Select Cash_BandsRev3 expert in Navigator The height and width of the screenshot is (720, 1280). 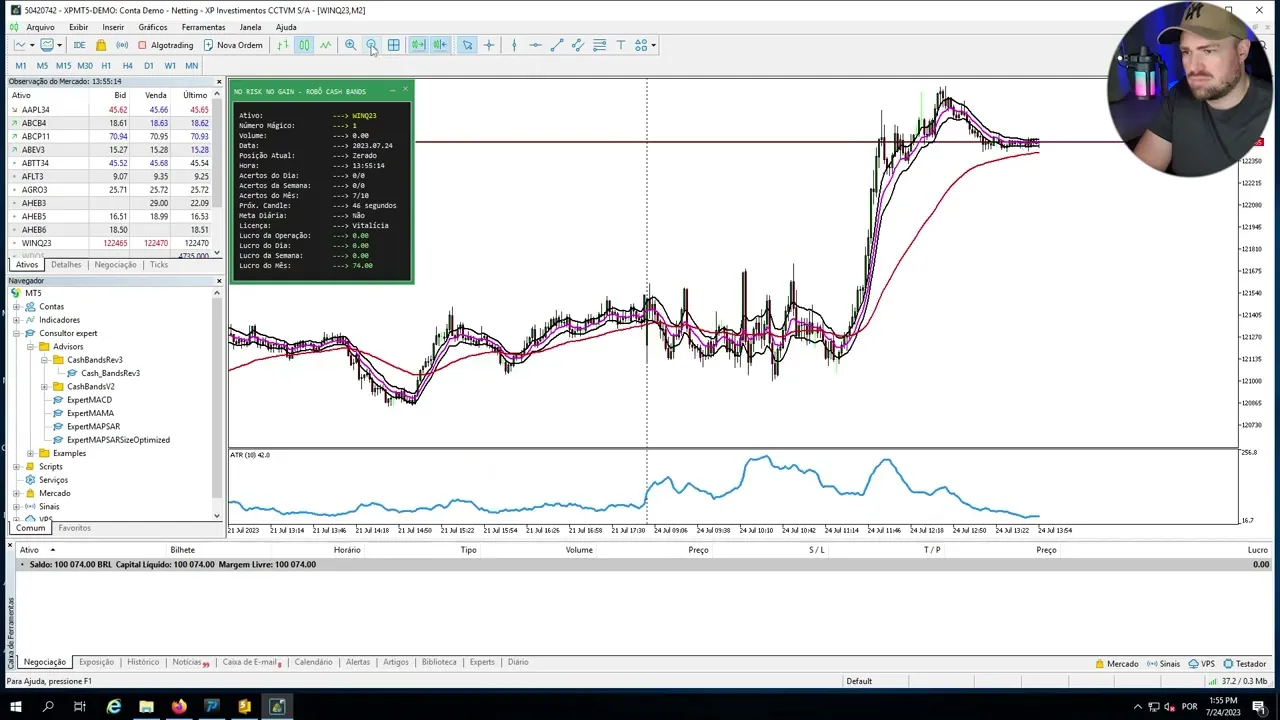(110, 373)
